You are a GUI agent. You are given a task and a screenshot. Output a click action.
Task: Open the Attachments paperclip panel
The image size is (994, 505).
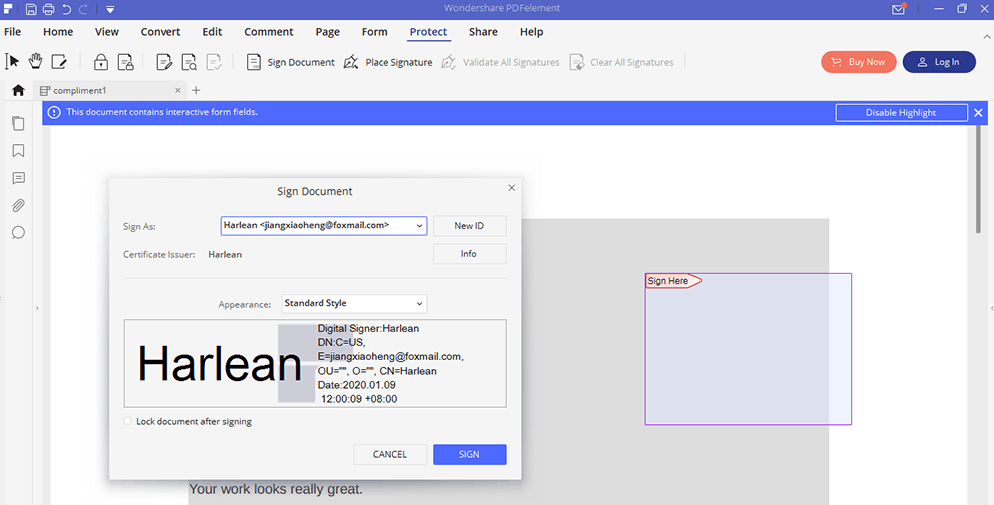[x=18, y=205]
